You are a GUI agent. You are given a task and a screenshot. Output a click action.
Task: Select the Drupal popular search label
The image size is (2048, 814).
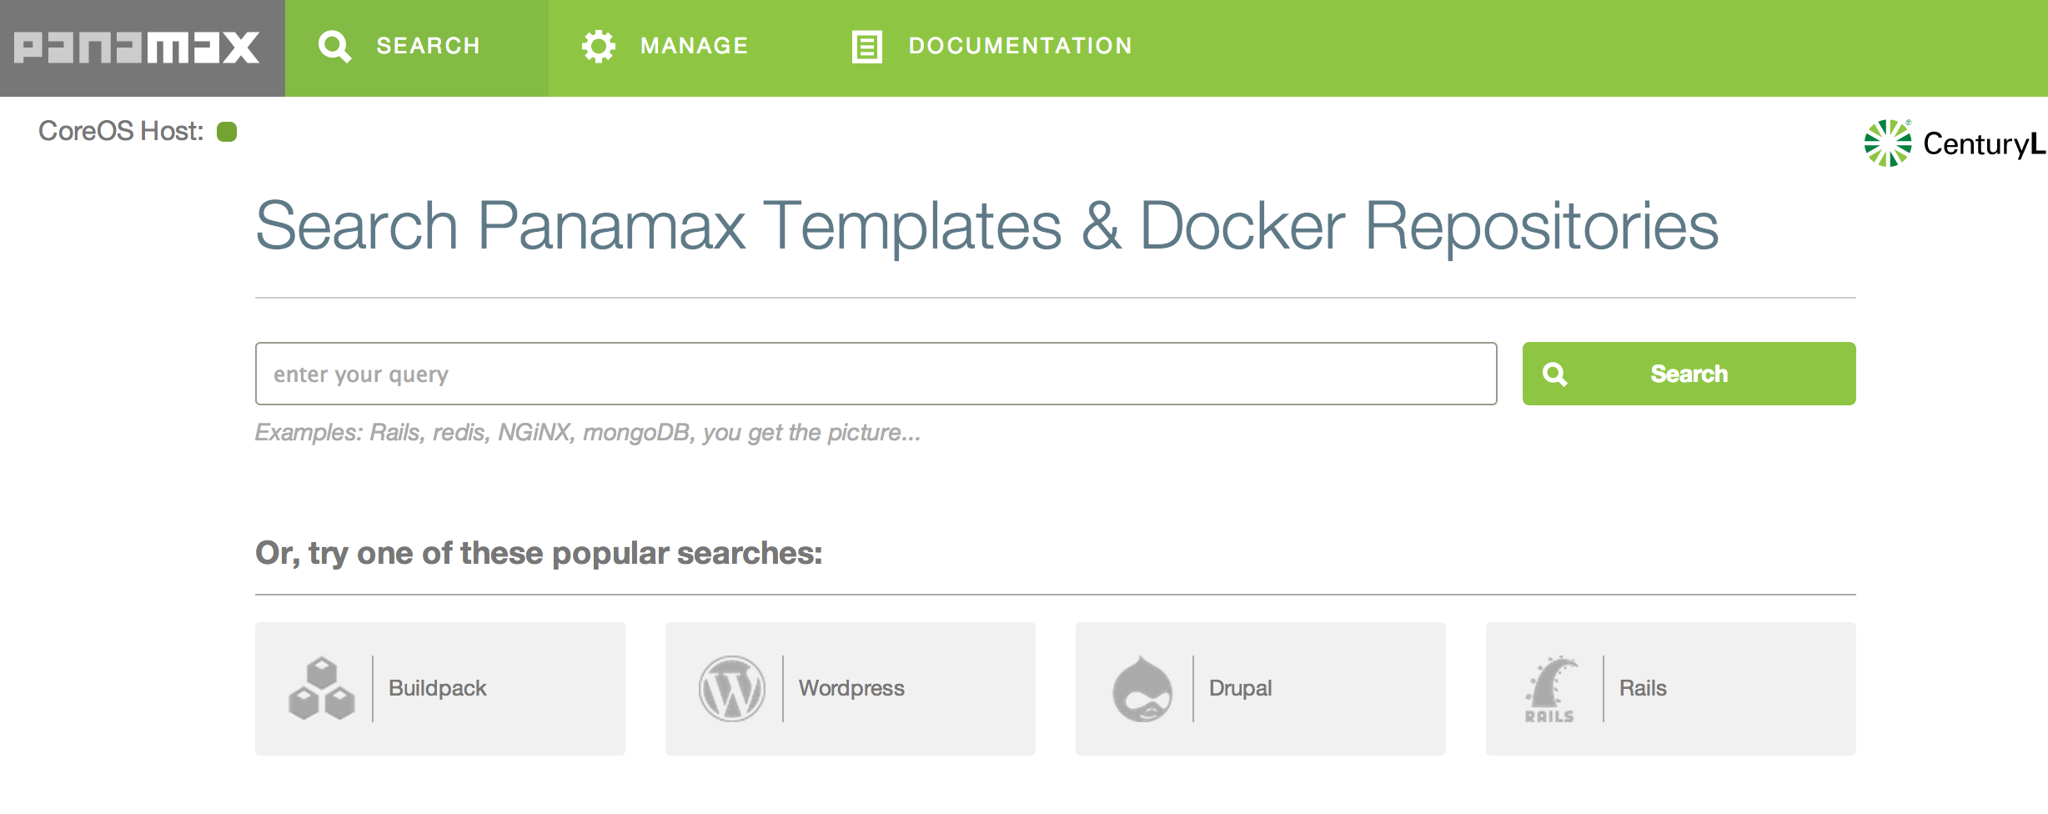pos(1240,688)
